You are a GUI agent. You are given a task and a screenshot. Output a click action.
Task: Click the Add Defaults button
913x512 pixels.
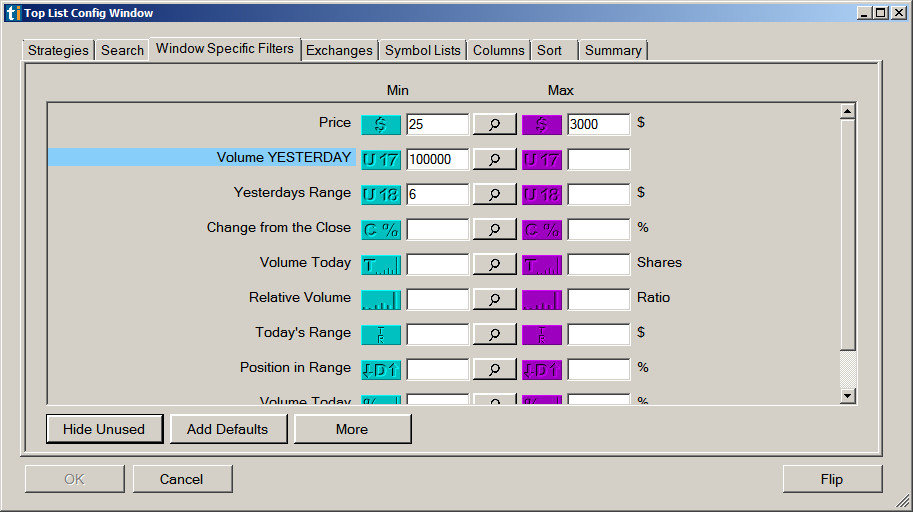(228, 429)
